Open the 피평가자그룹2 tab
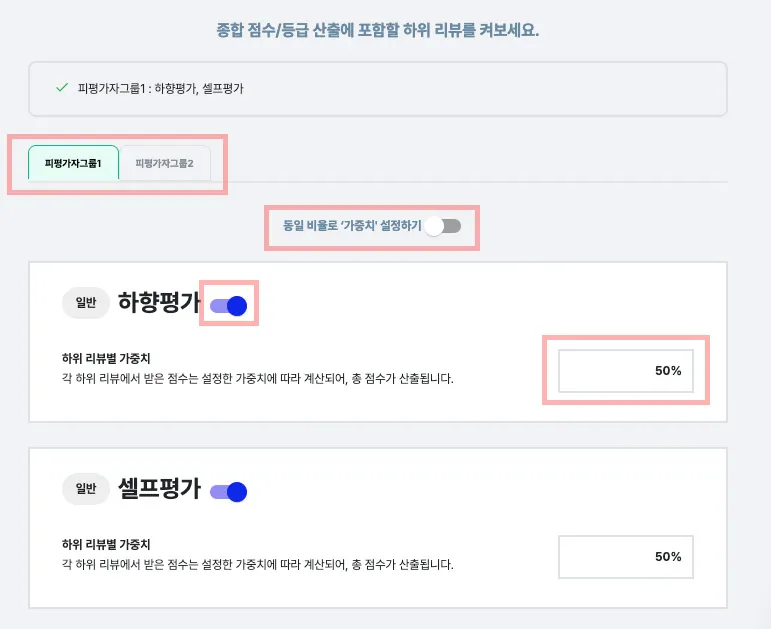771x629 pixels. pyautogui.click(x=164, y=163)
